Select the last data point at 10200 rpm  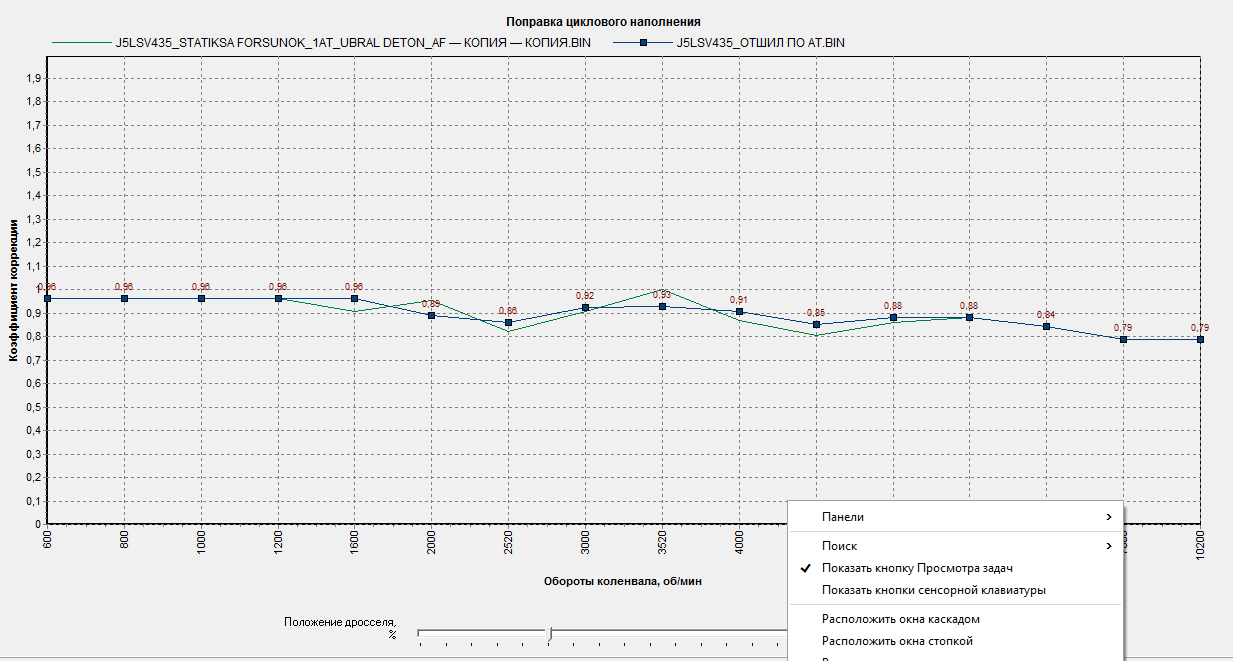click(1200, 339)
